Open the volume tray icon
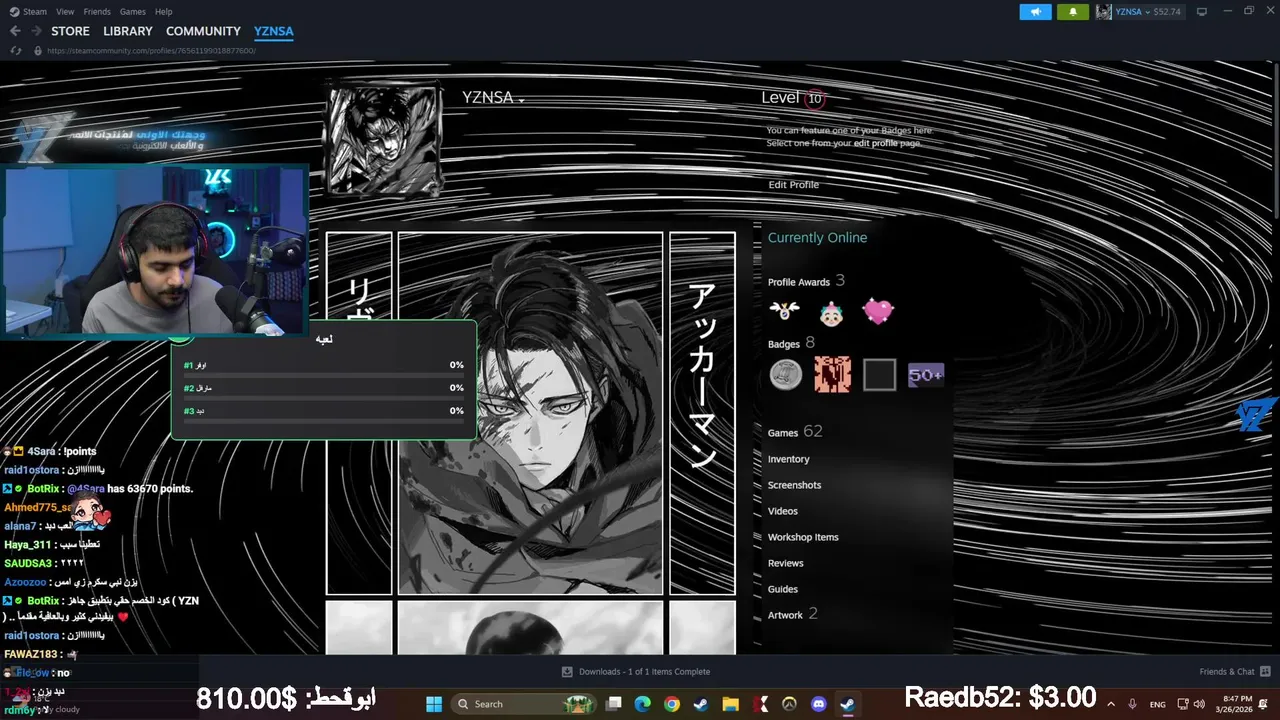 1199,704
